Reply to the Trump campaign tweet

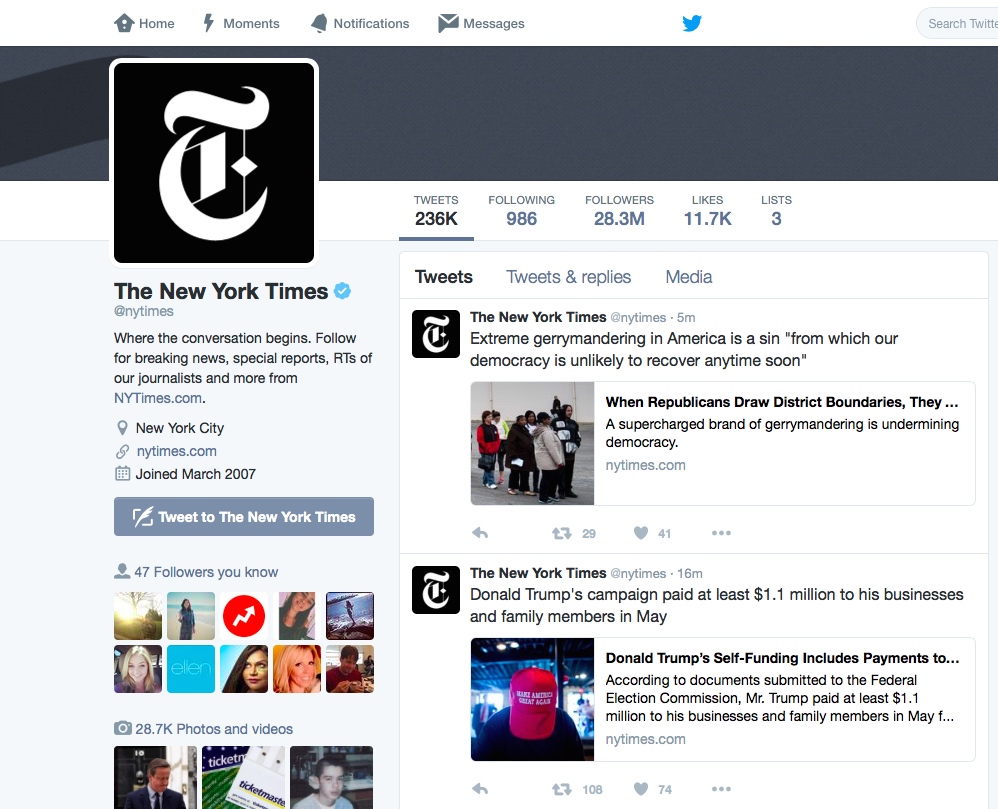(480, 789)
